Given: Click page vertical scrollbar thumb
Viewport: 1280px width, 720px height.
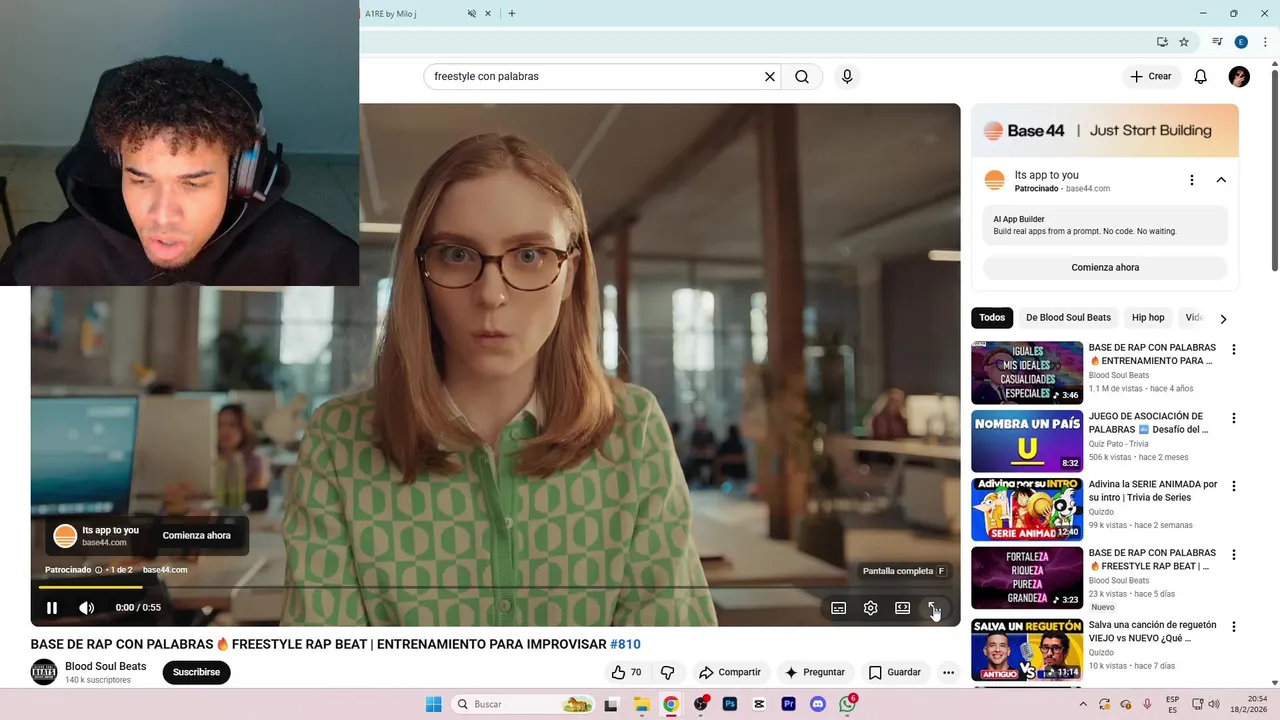Looking at the screenshot, I should [x=1274, y=168].
